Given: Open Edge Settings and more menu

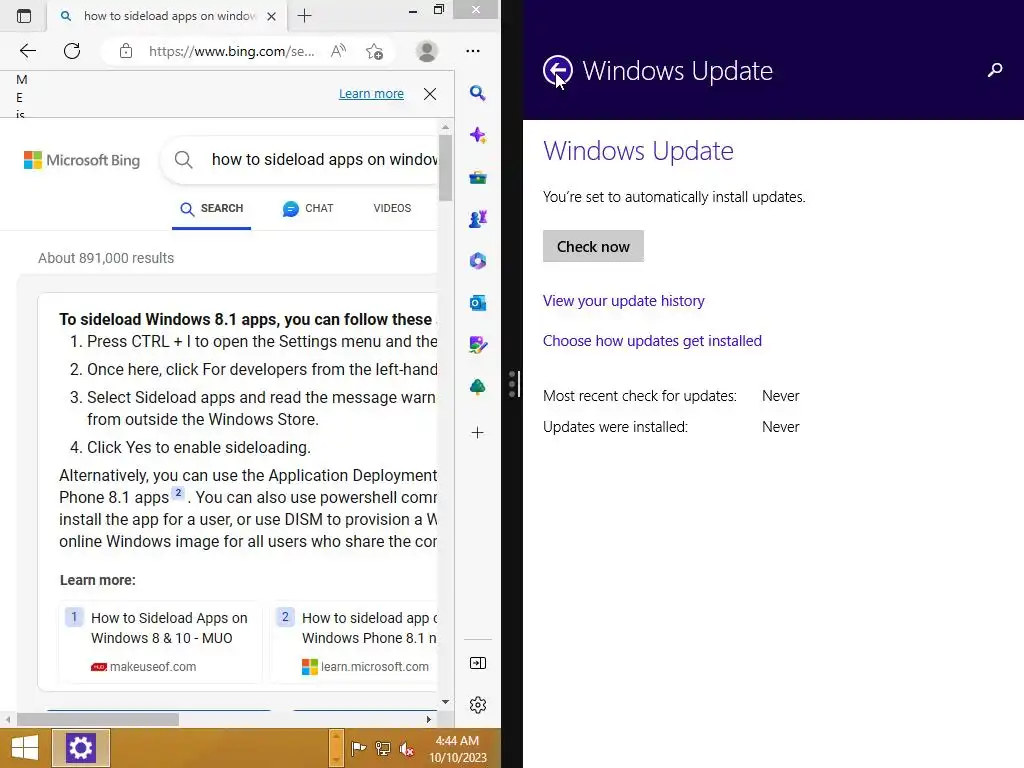Looking at the screenshot, I should click(473, 51).
